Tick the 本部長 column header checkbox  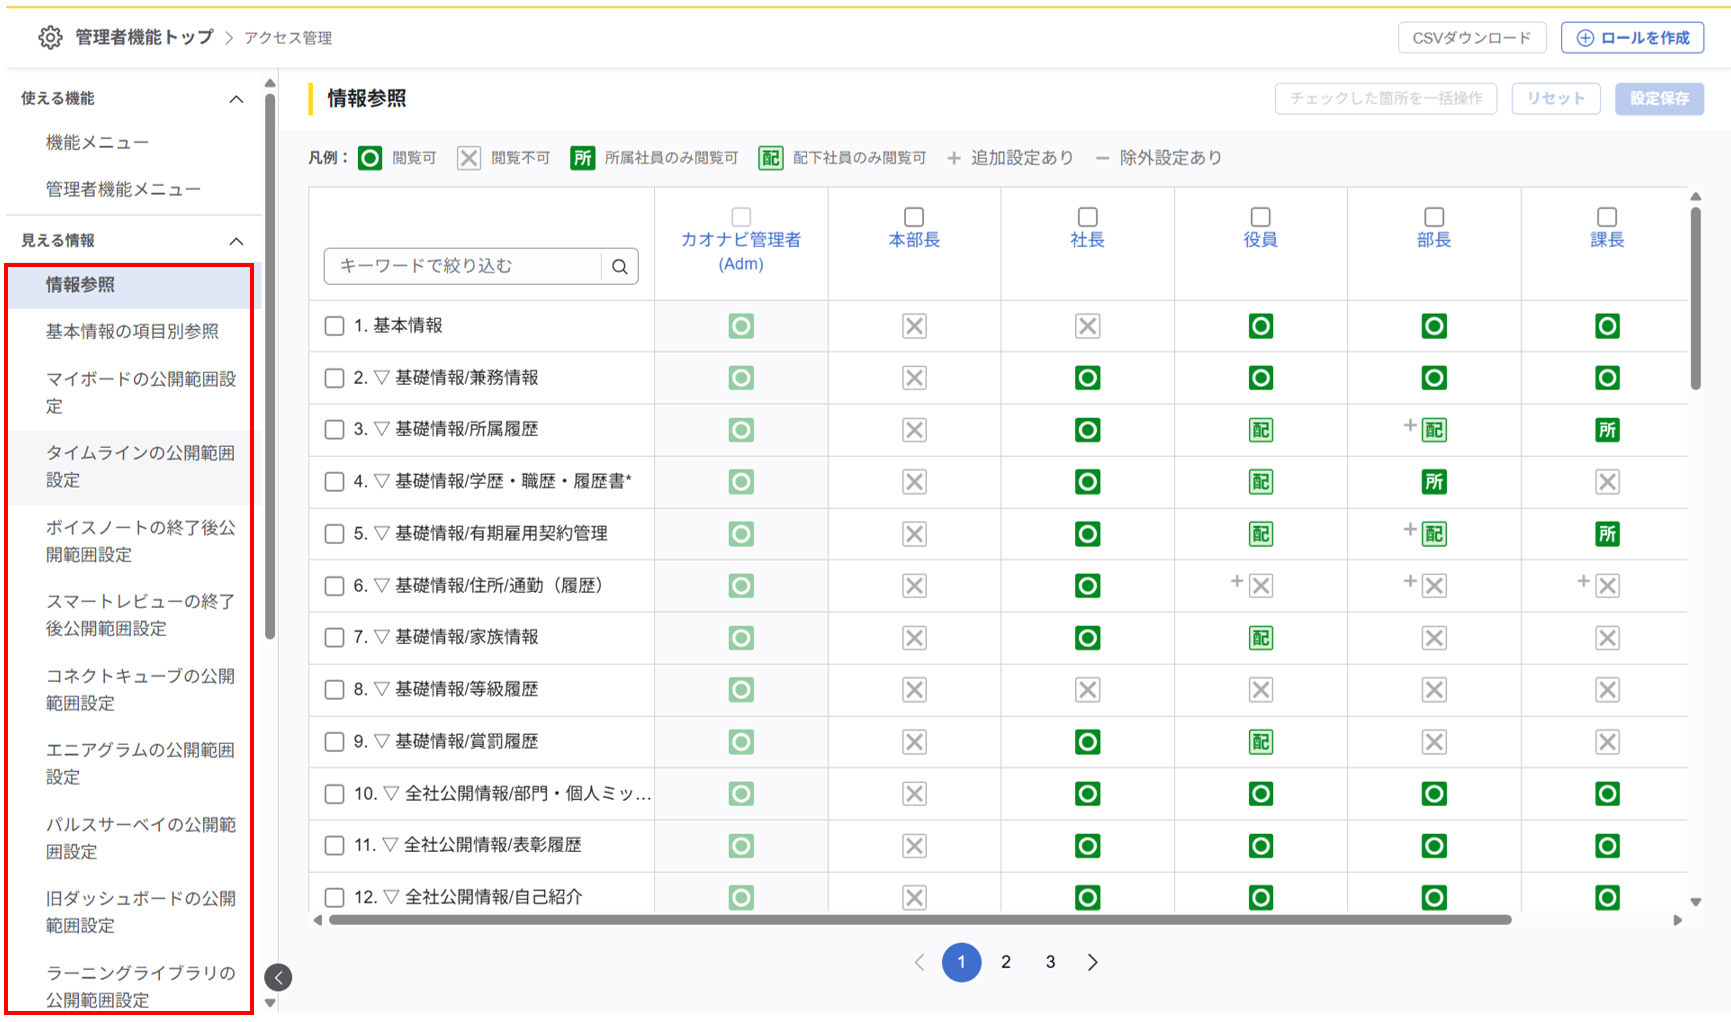pos(914,217)
